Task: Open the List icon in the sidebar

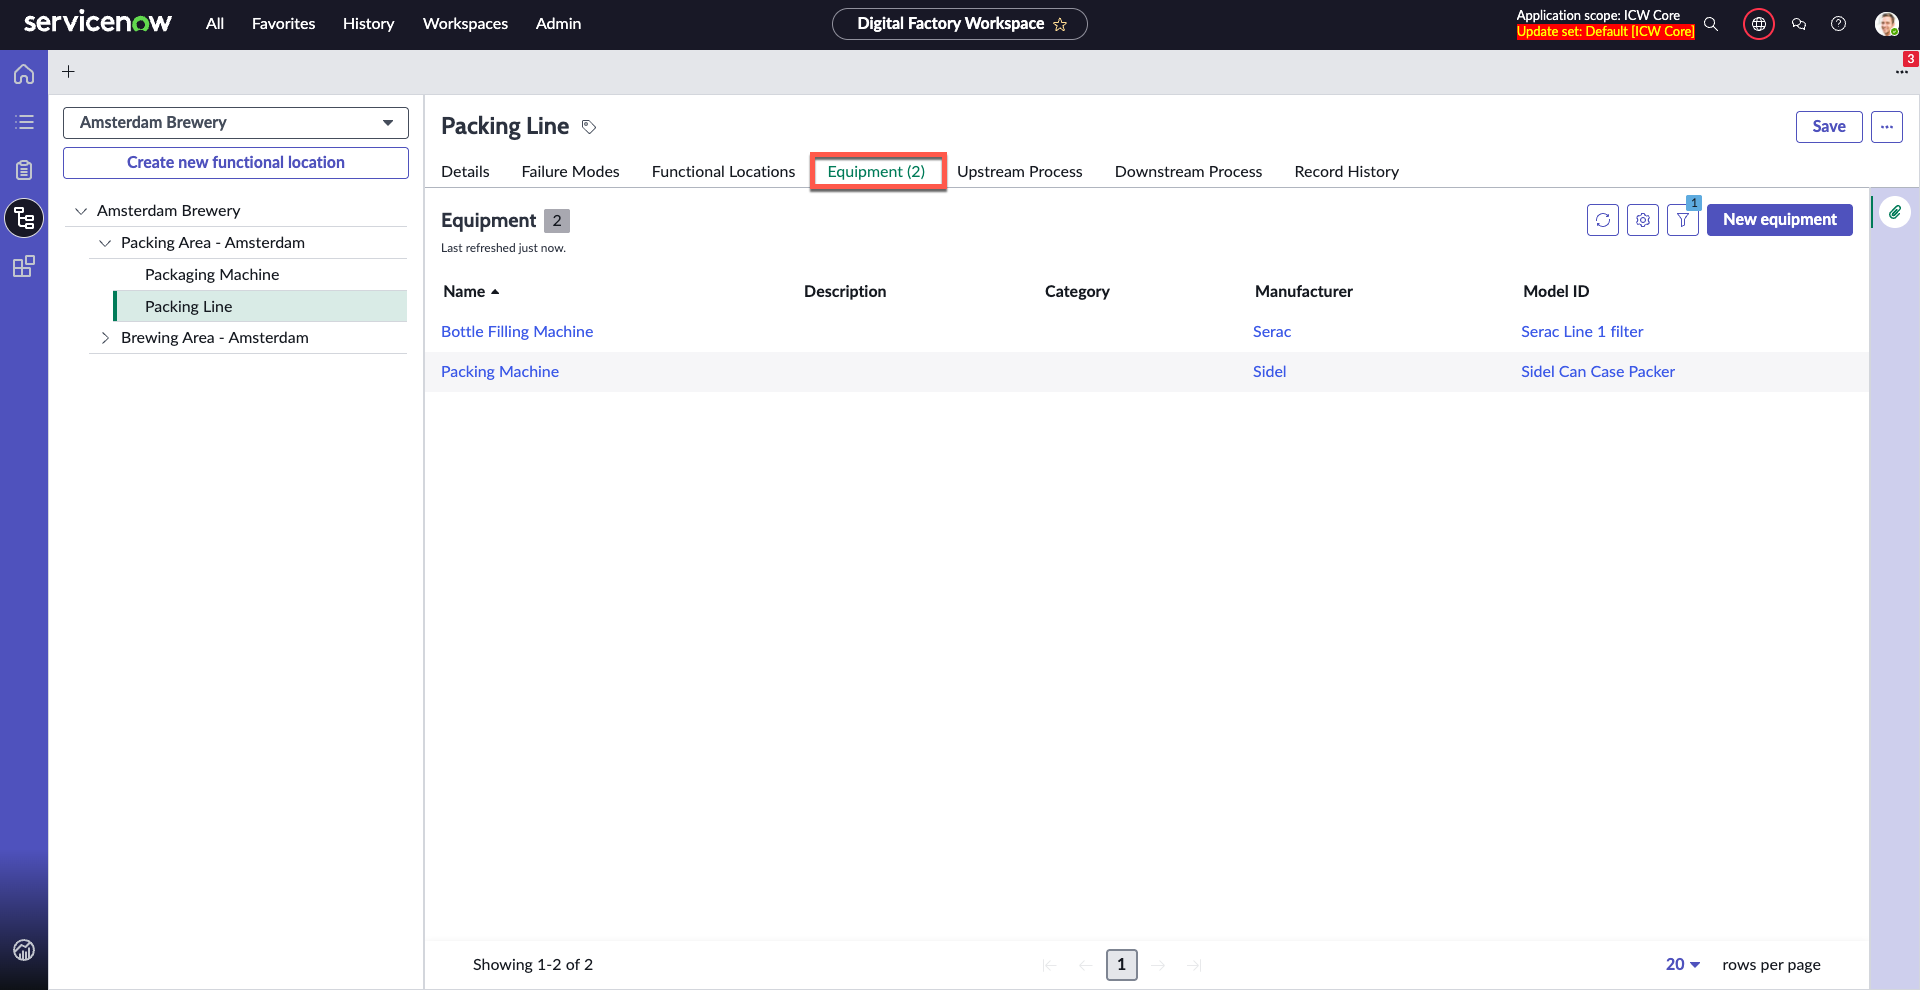Action: (x=24, y=122)
